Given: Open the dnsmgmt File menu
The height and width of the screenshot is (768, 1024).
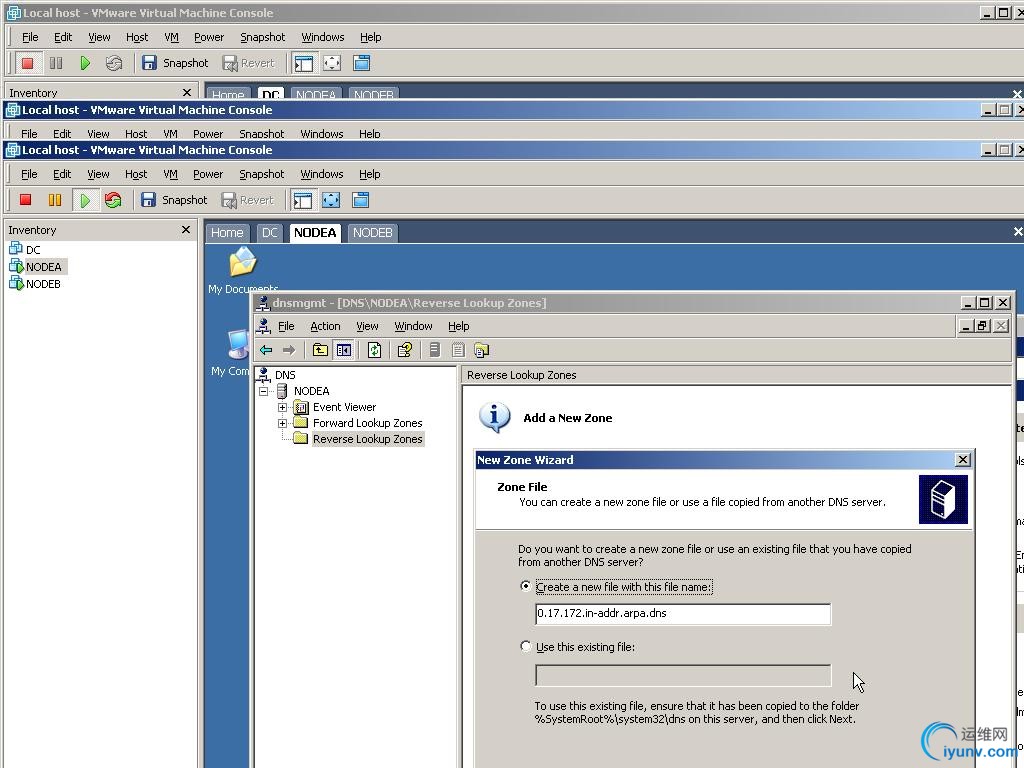Looking at the screenshot, I should click(x=286, y=326).
